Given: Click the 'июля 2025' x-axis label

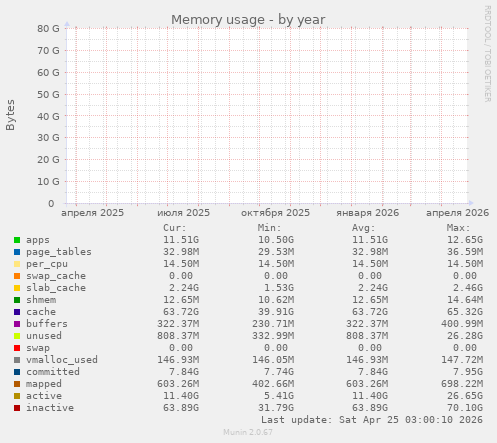Looking at the screenshot, I should (183, 213).
